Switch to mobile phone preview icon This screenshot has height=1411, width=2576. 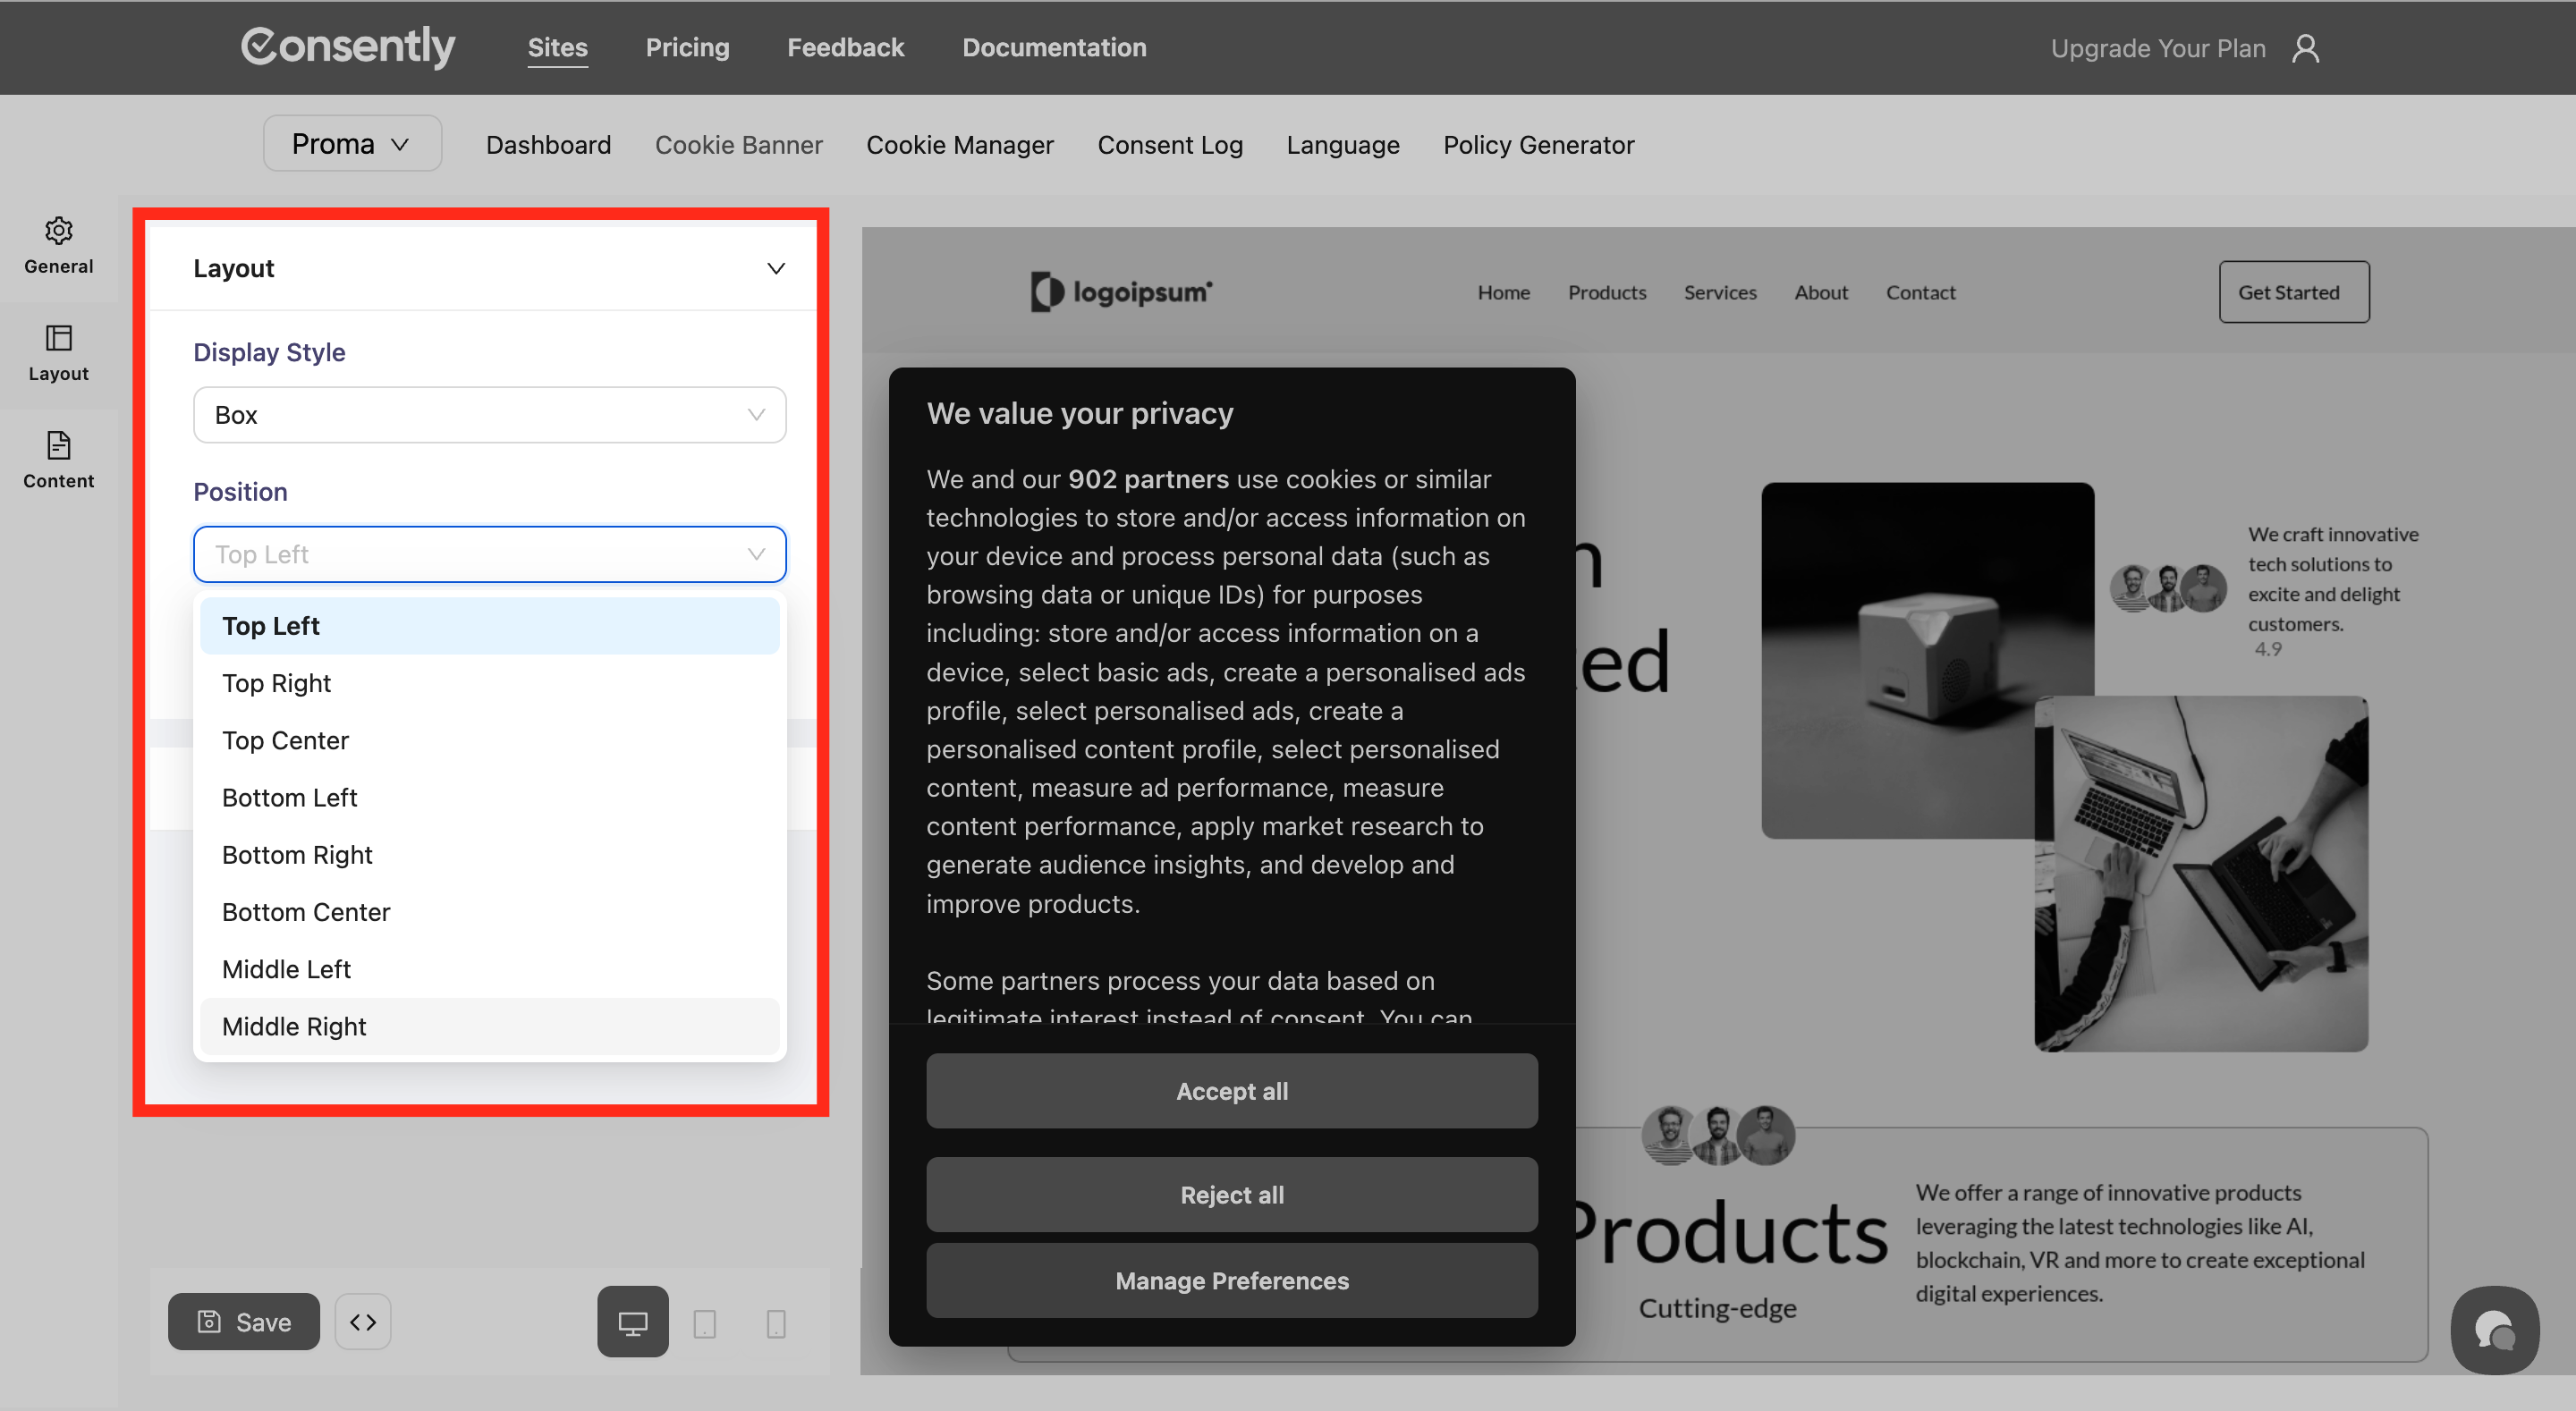[776, 1323]
